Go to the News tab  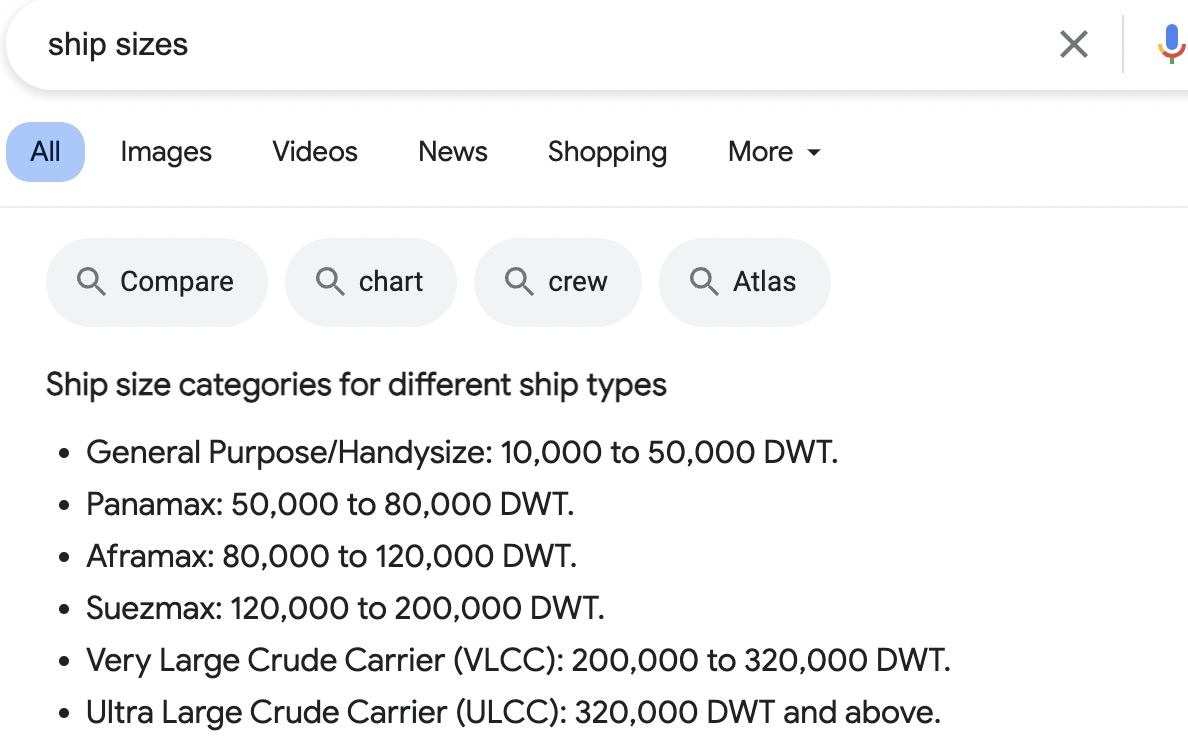453,152
